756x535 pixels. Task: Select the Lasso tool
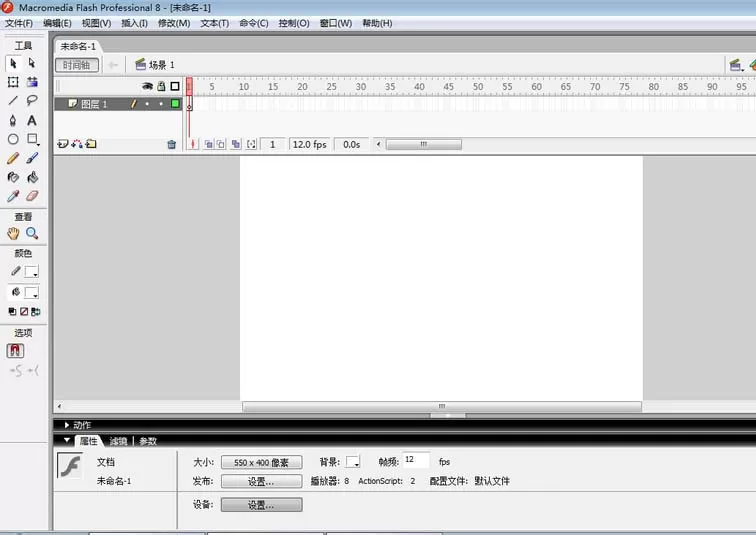tap(32, 101)
